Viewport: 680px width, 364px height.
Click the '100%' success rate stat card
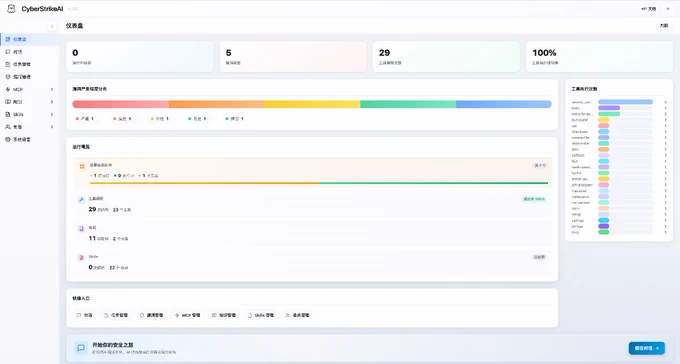point(599,57)
